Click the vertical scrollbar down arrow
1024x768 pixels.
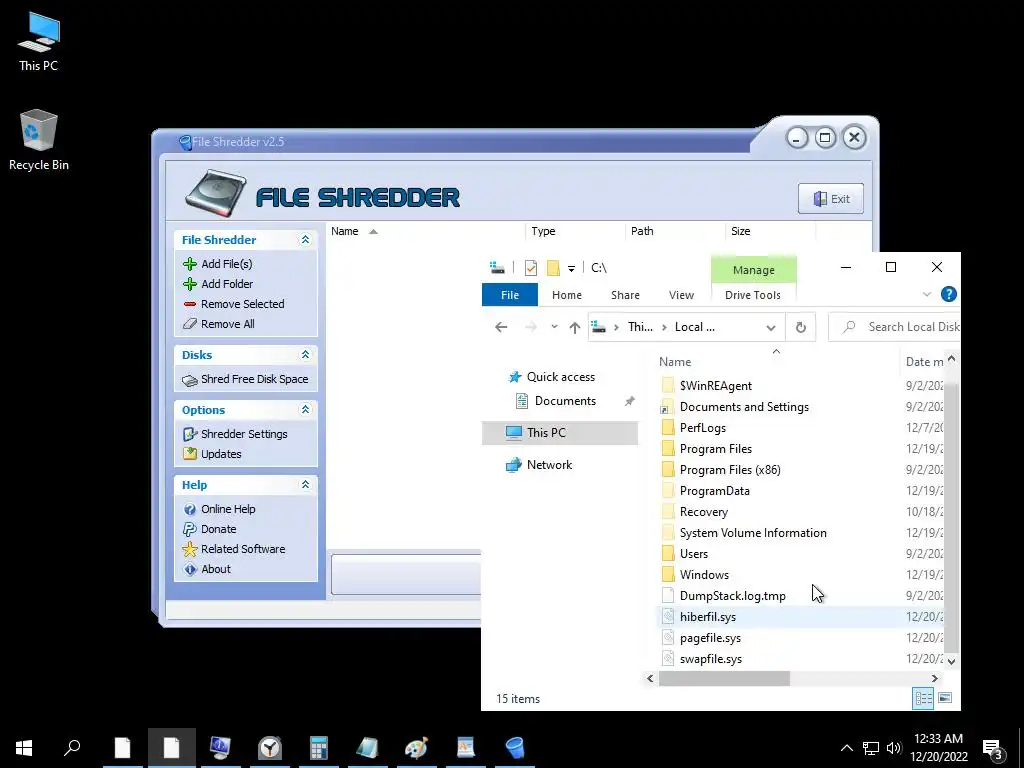tap(952, 661)
